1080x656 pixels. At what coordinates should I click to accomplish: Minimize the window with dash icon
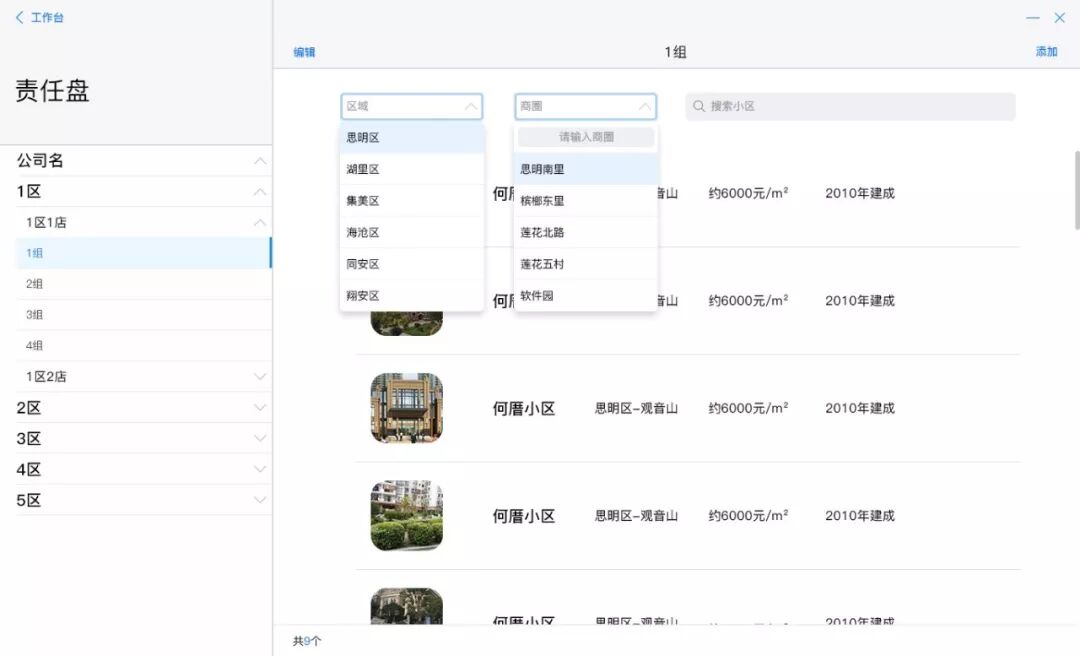click(1032, 18)
